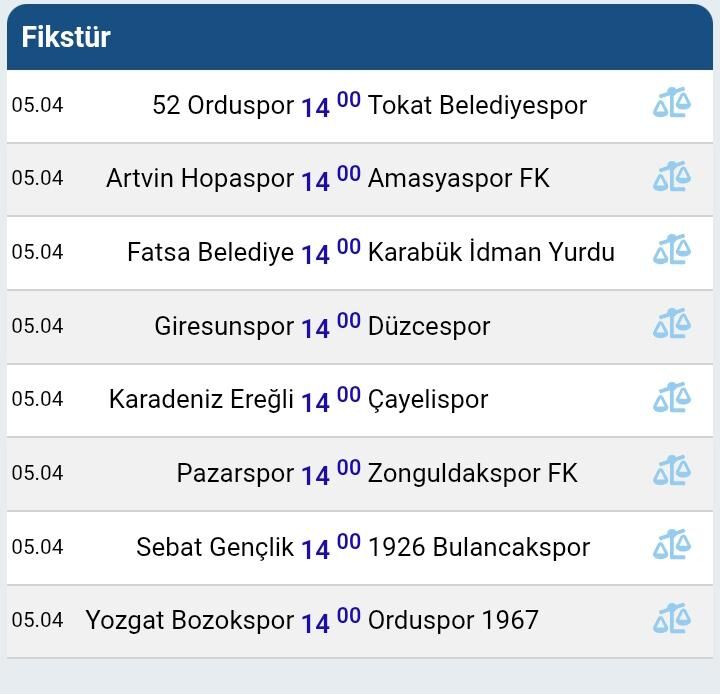Open comparison scales icon for 52 Orduspor match
The width and height of the screenshot is (720, 694).
672,103
